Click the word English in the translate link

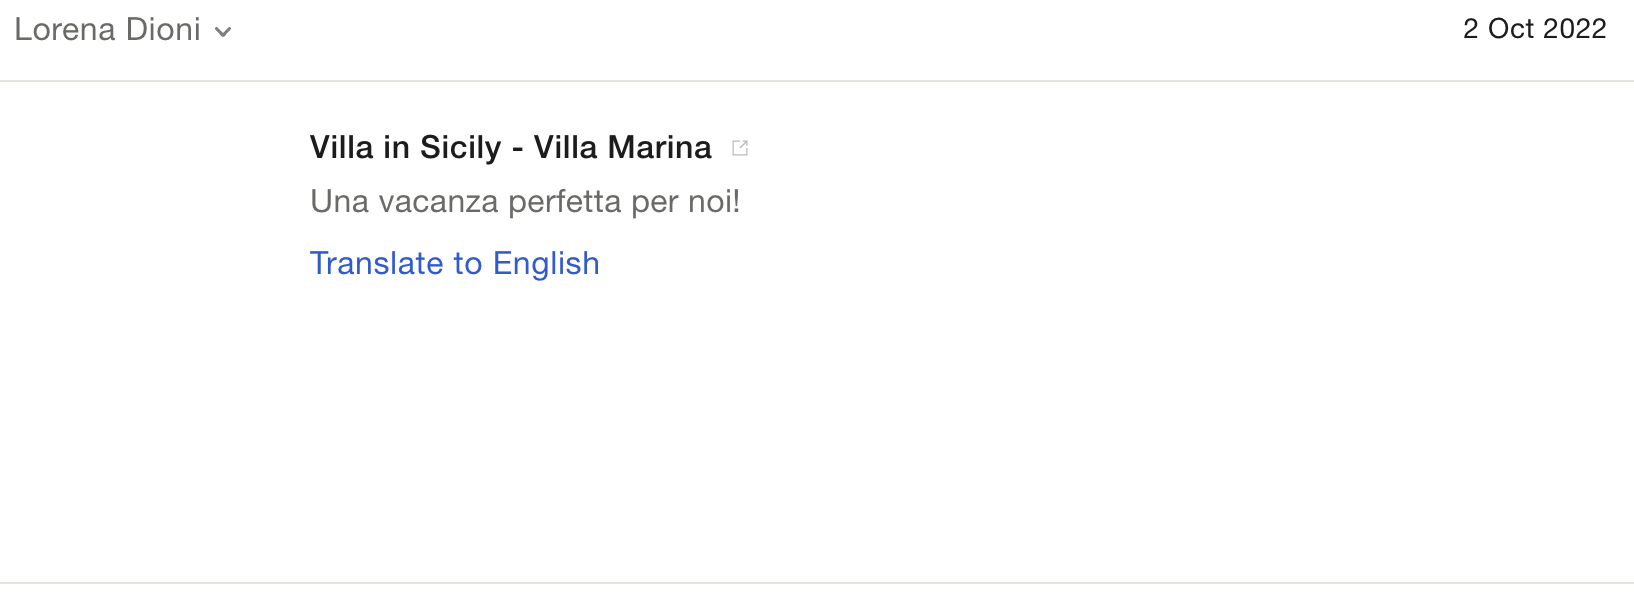pyautogui.click(x=546, y=263)
